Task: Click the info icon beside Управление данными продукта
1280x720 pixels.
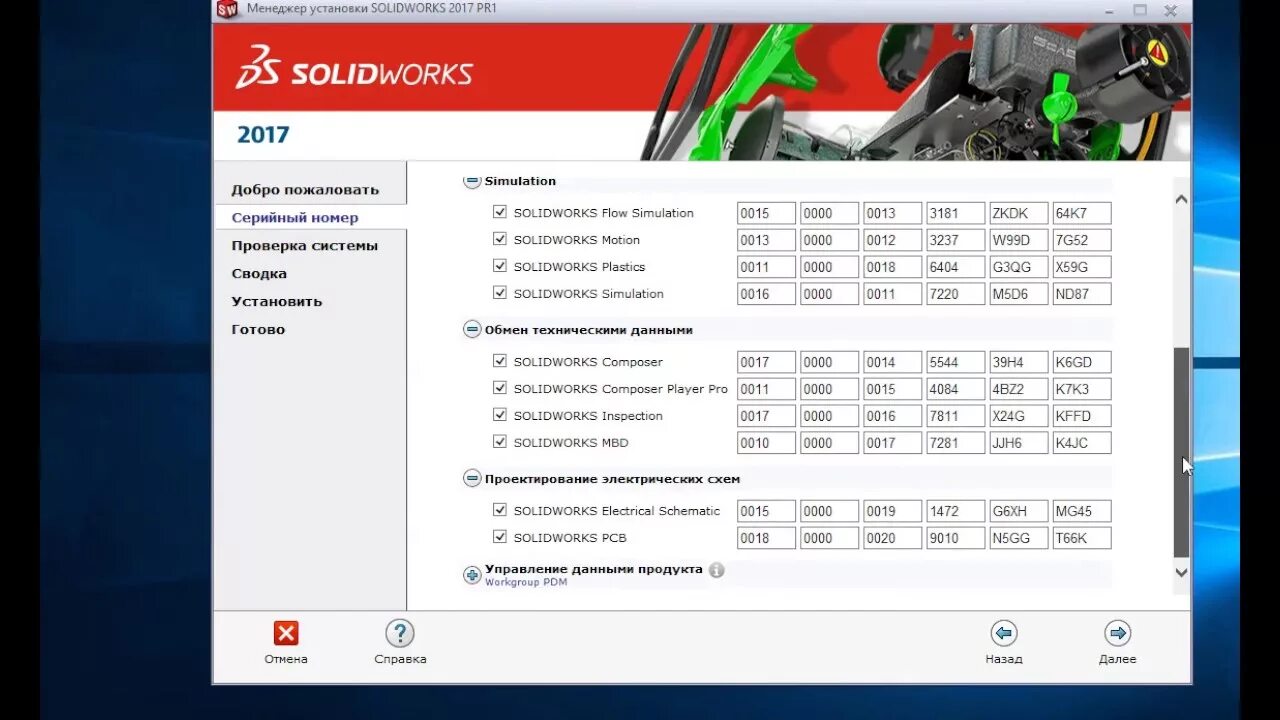Action: pyautogui.click(x=716, y=570)
